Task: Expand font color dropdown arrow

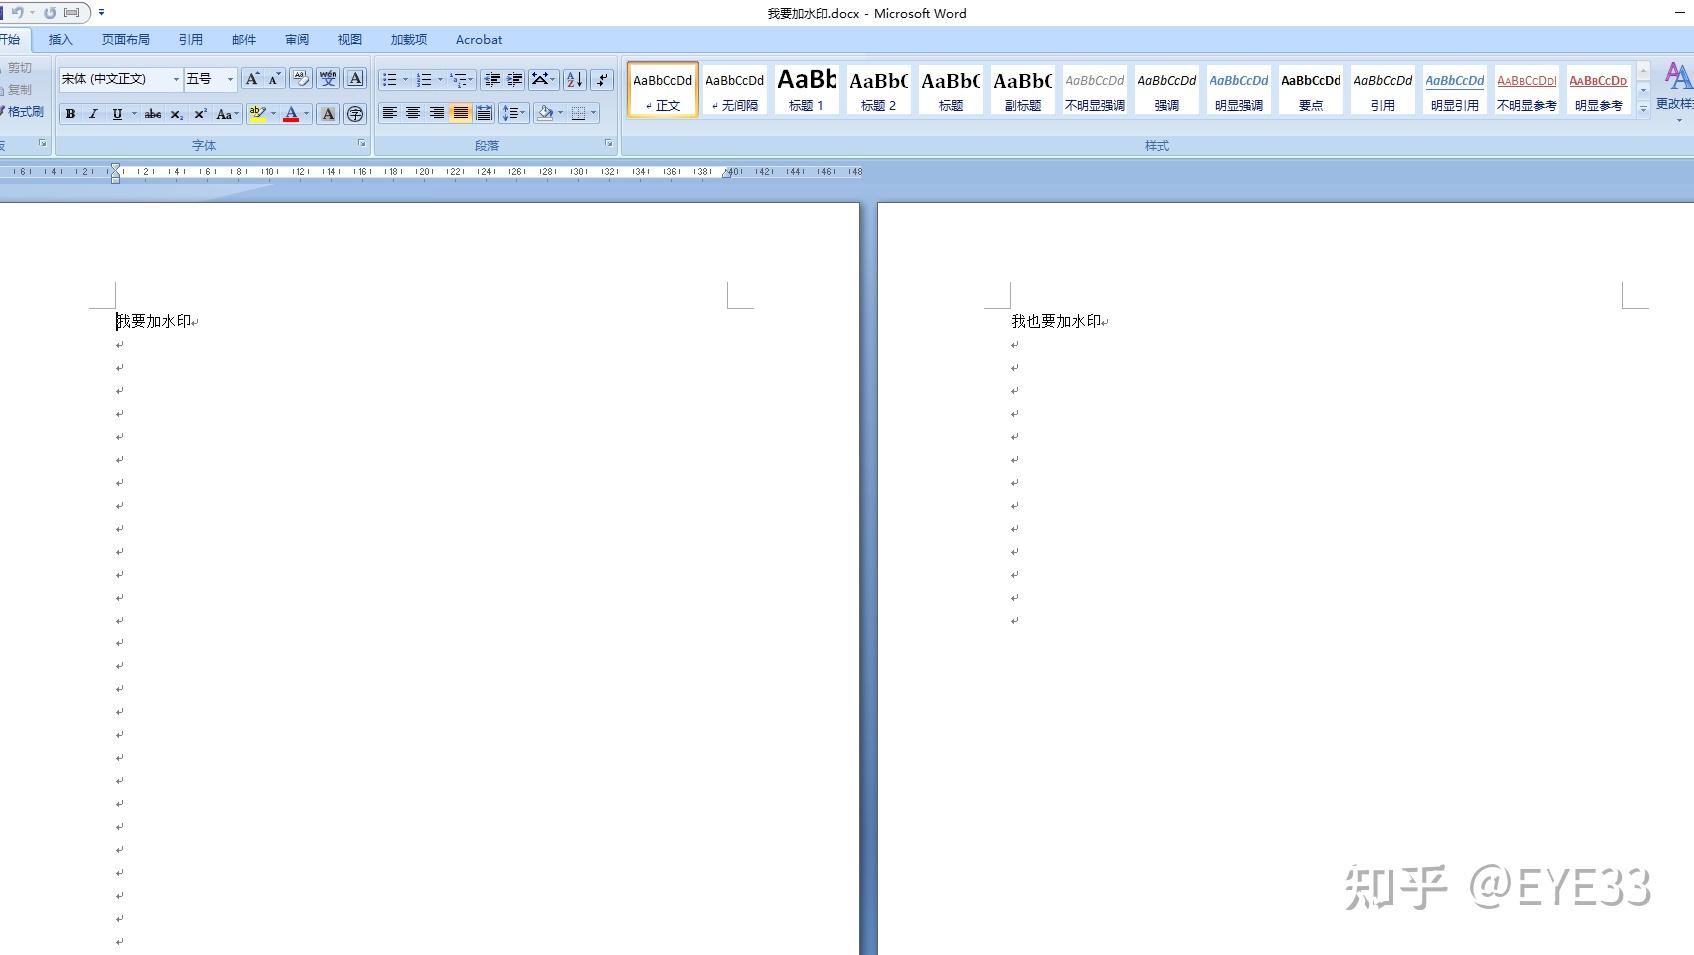Action: pyautogui.click(x=307, y=114)
